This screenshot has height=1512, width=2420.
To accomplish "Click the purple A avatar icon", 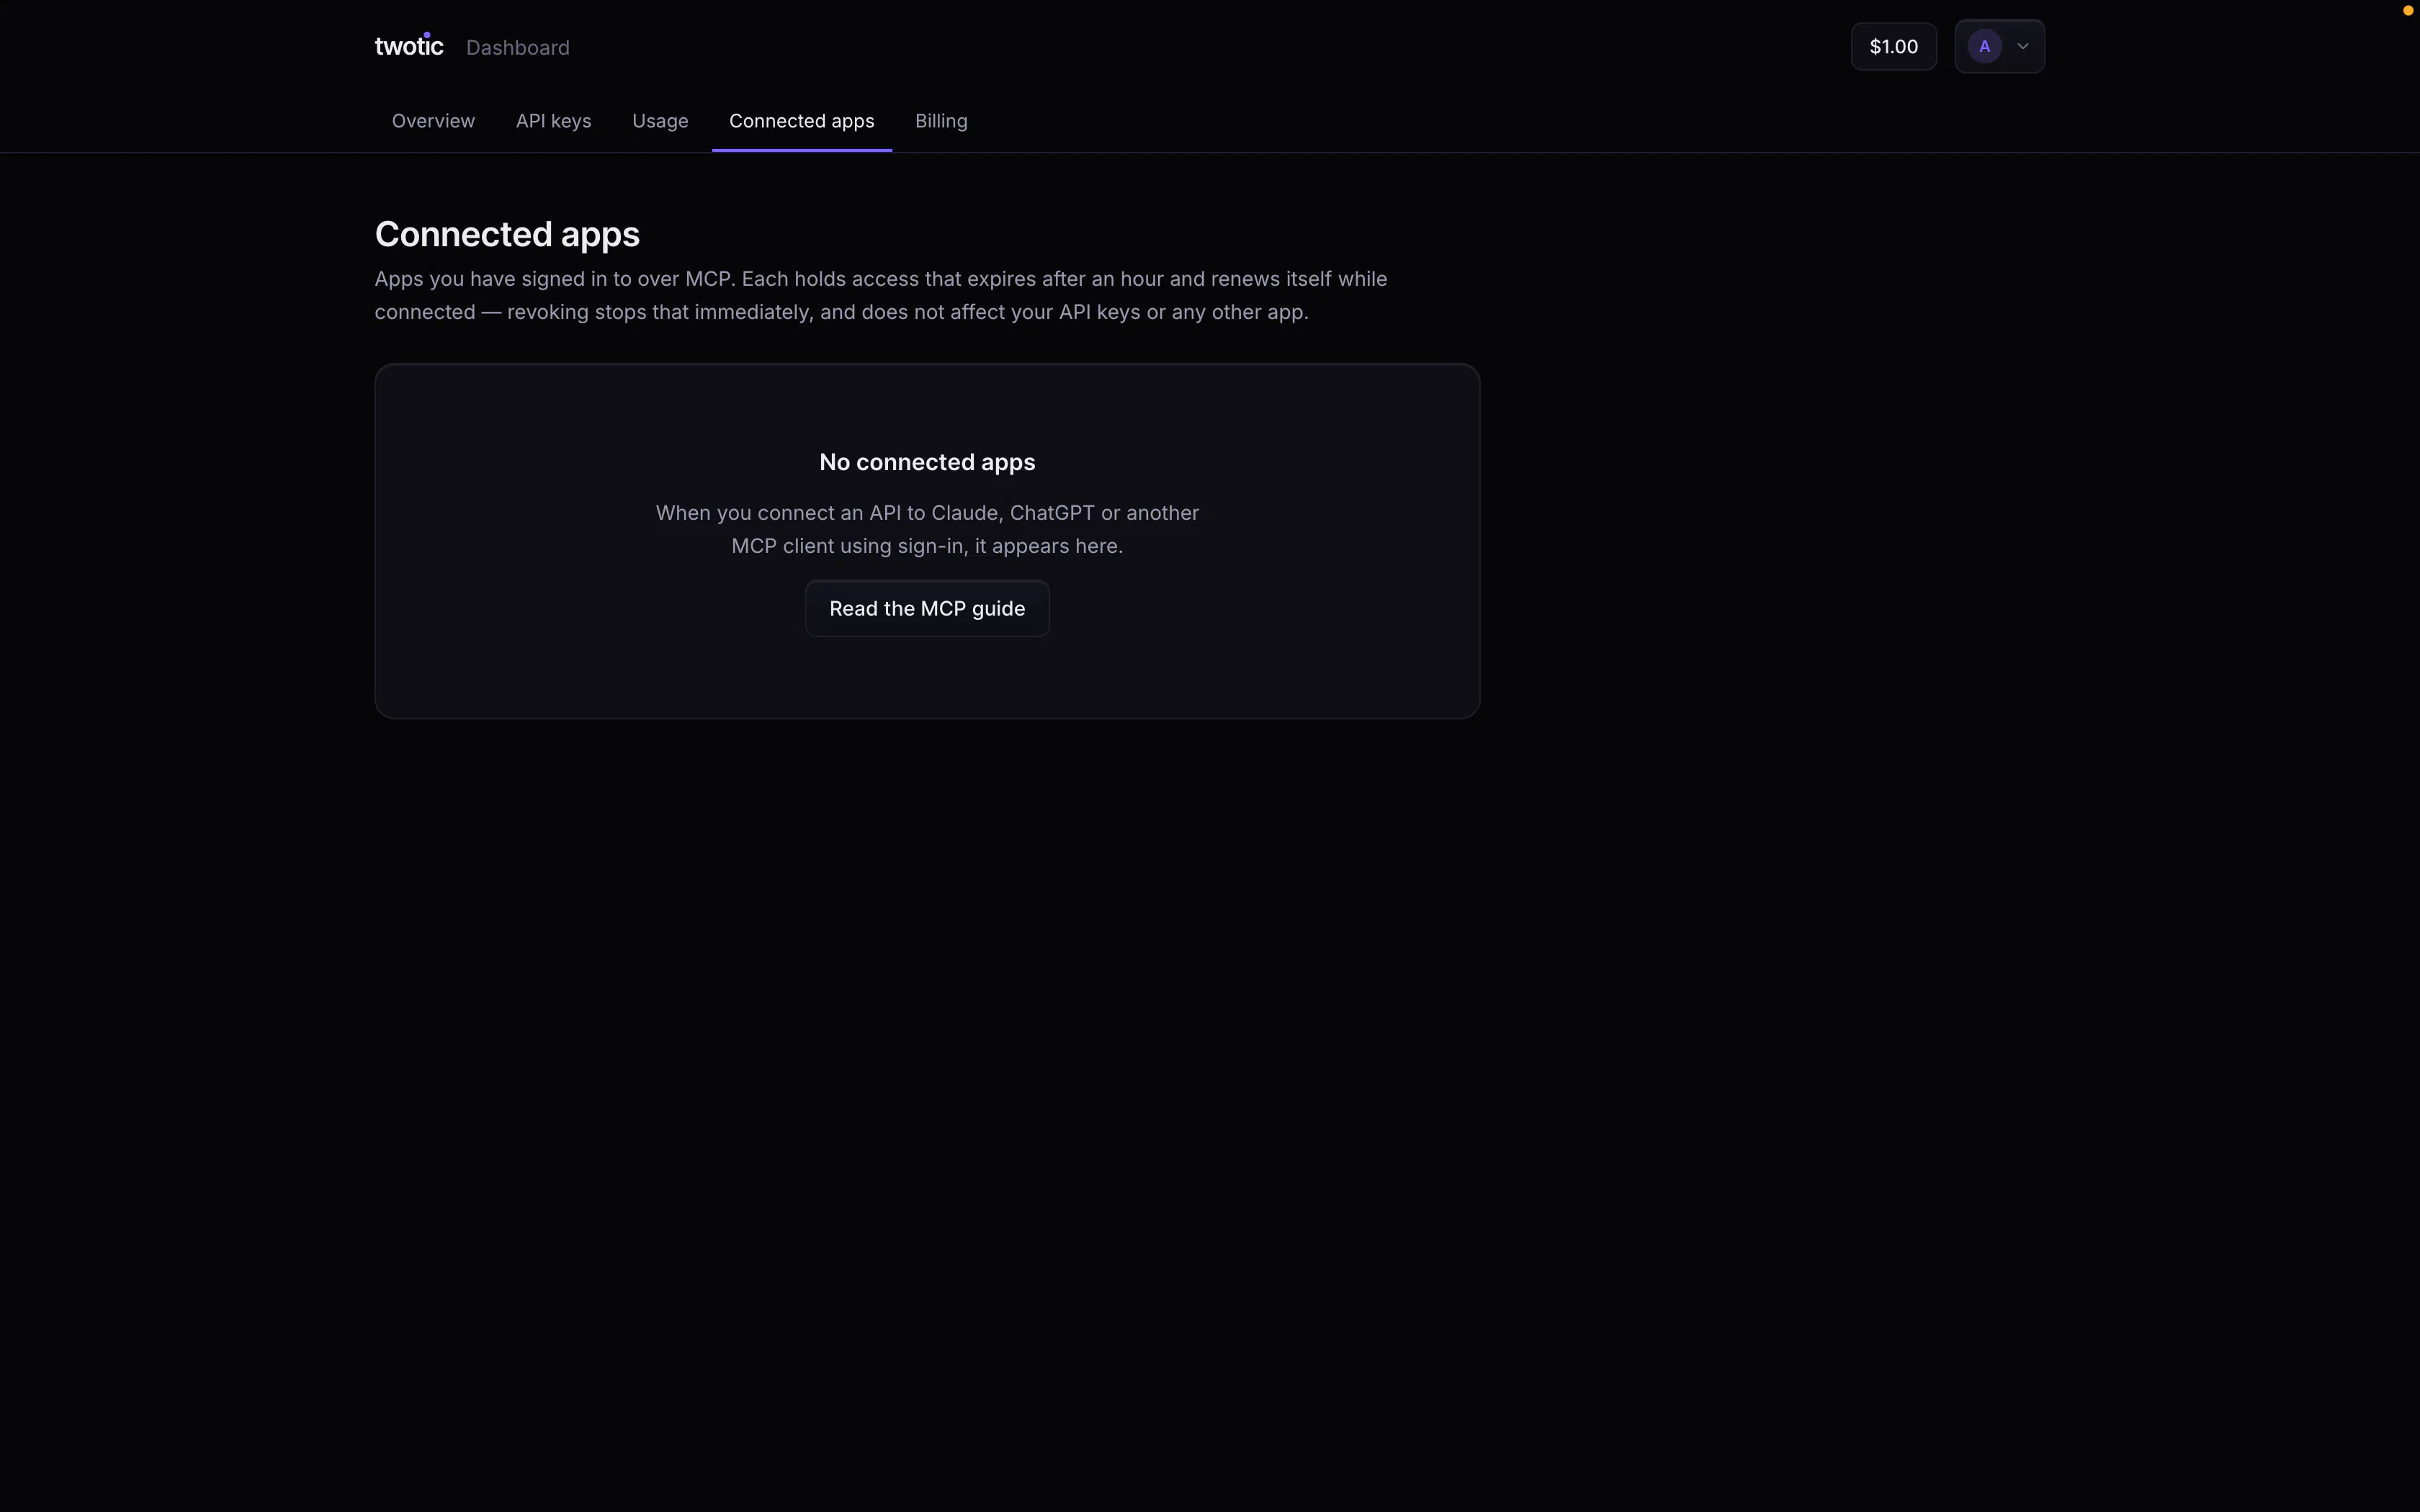I will [1984, 46].
